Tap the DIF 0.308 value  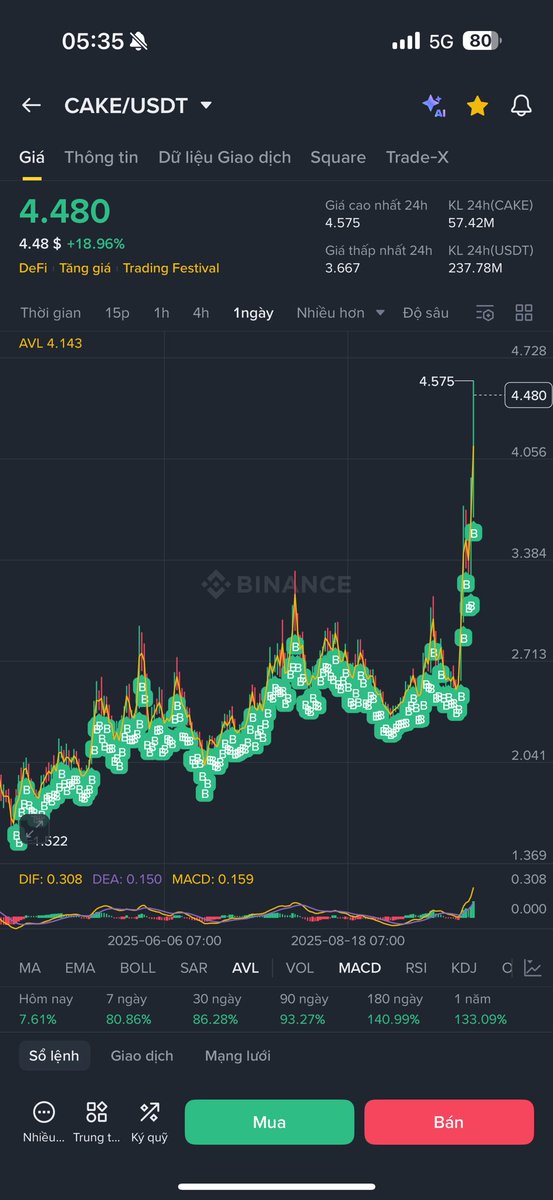pyautogui.click(x=51, y=879)
